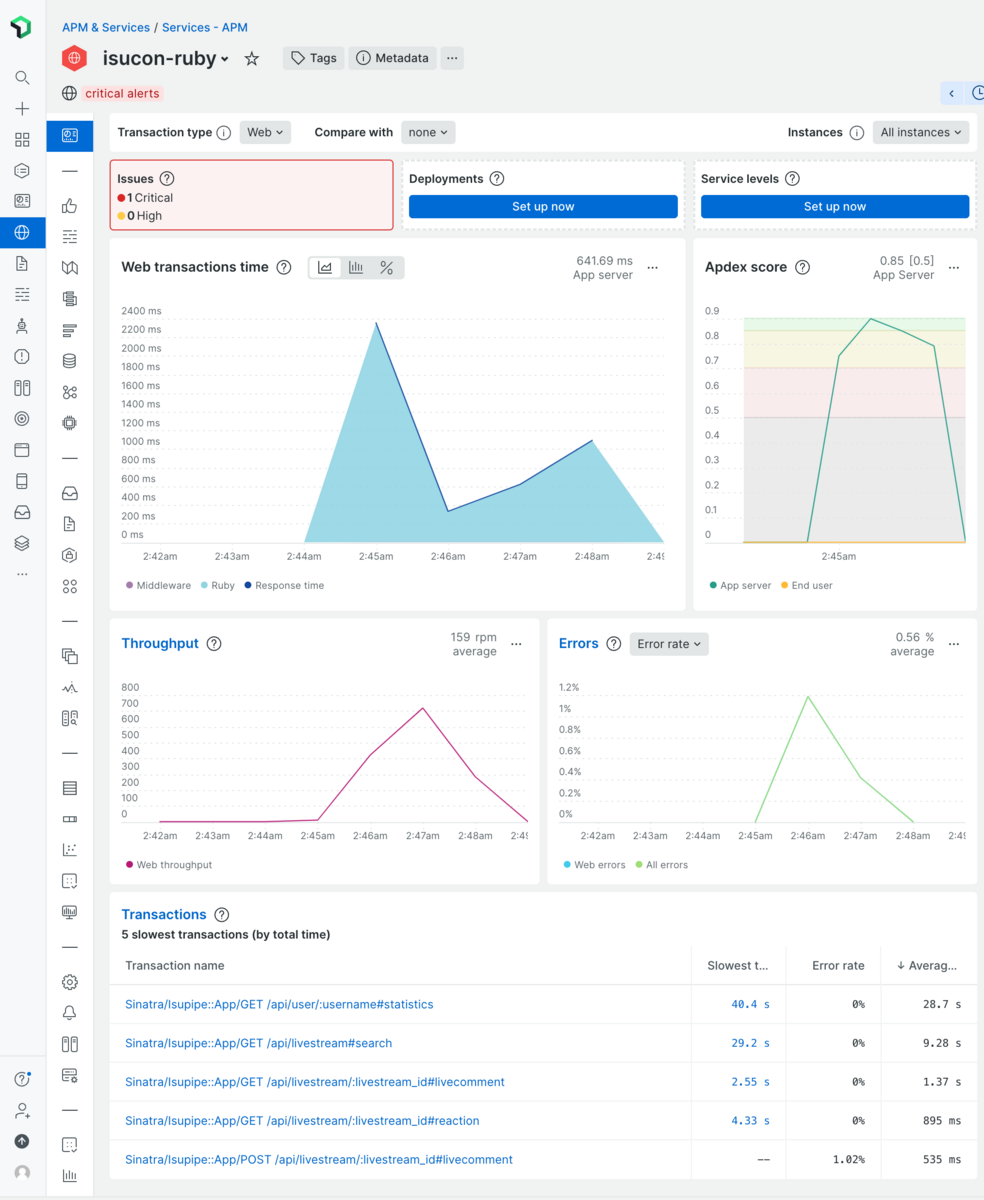Open the browser window icon in main navigation

pyautogui.click(x=22, y=450)
